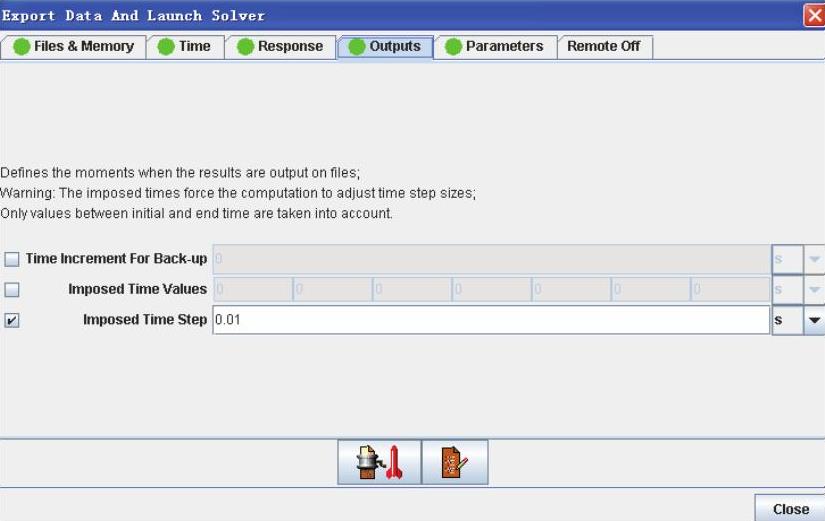Click the Time Increment For Back-up field
825x521 pixels.
[490, 260]
